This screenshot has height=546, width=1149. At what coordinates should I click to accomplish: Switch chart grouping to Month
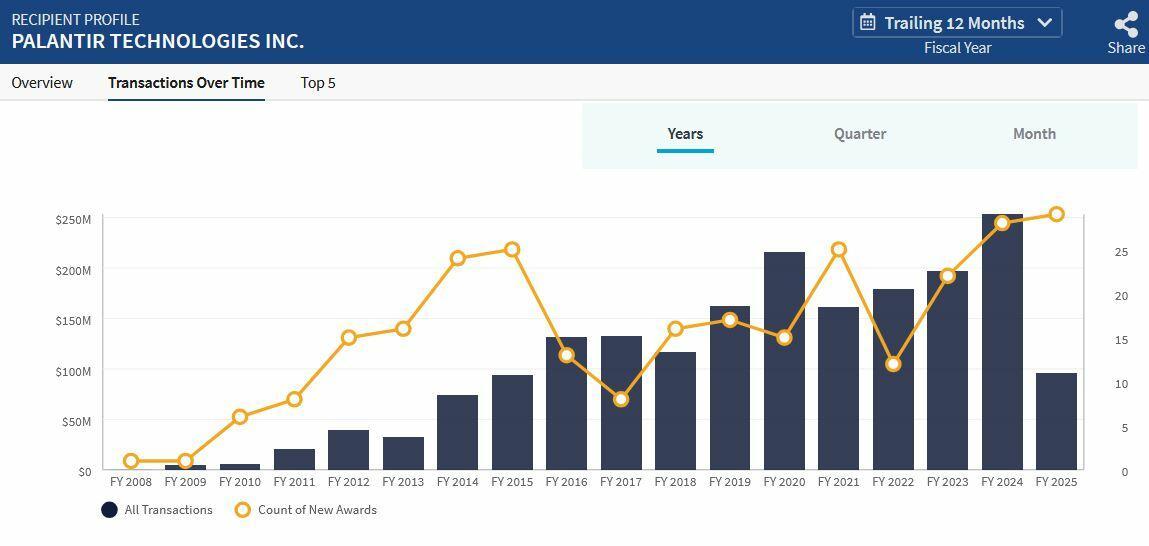click(x=1034, y=134)
